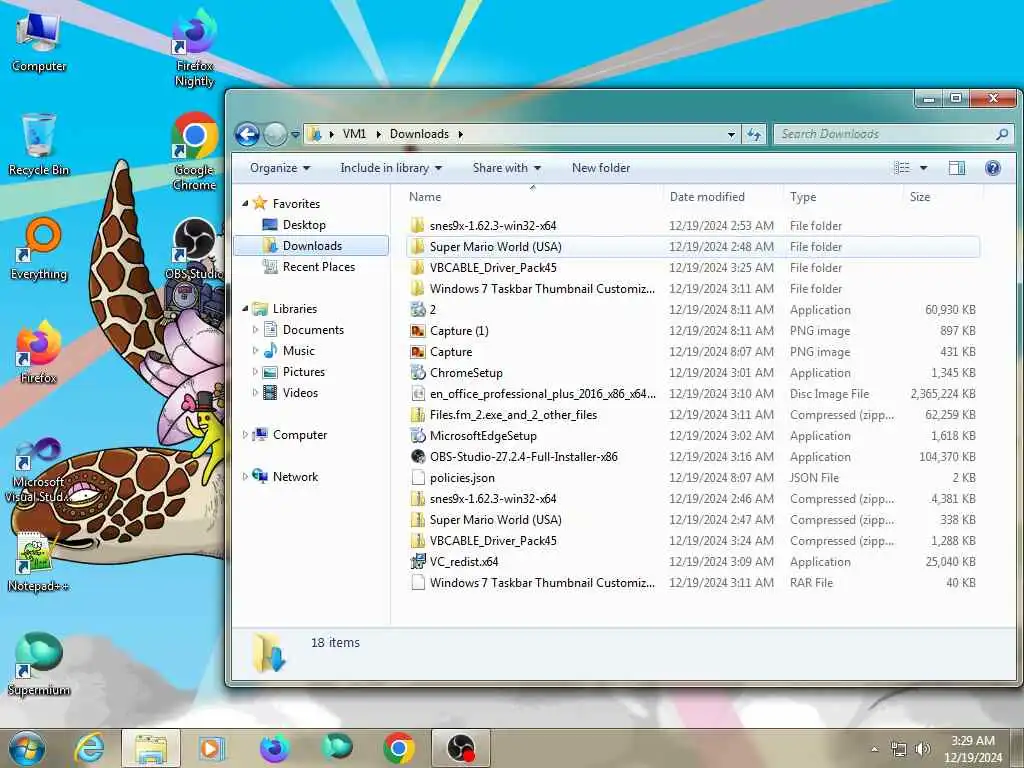Click the OBS recording icon in taskbar
The image size is (1024, 768).
click(461, 748)
